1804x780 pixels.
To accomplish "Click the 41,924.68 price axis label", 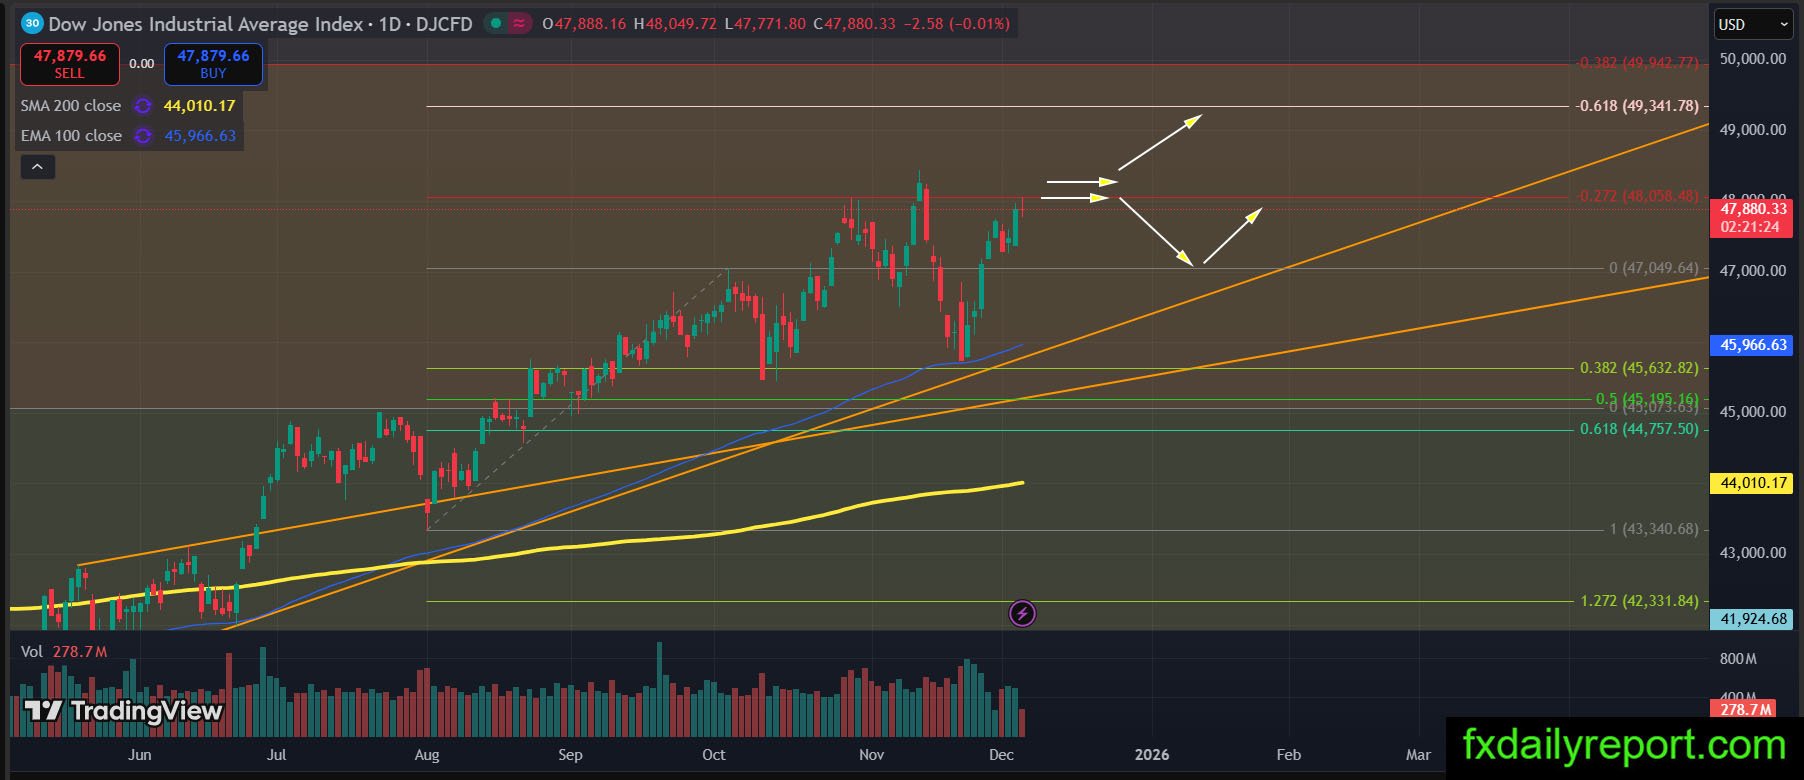I will 1753,619.
